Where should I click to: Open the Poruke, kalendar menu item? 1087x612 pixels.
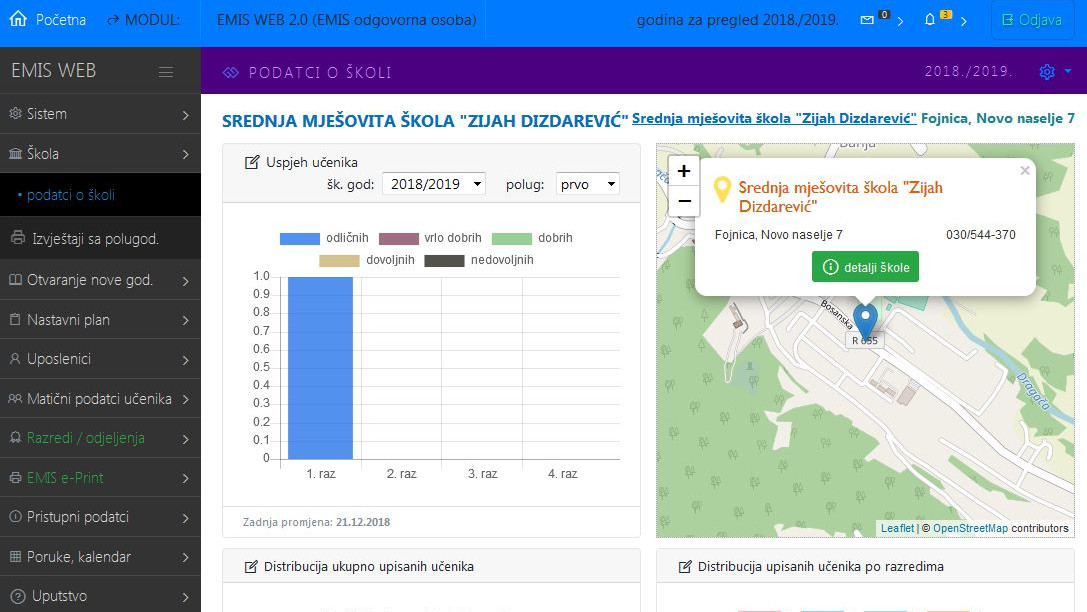click(101, 557)
